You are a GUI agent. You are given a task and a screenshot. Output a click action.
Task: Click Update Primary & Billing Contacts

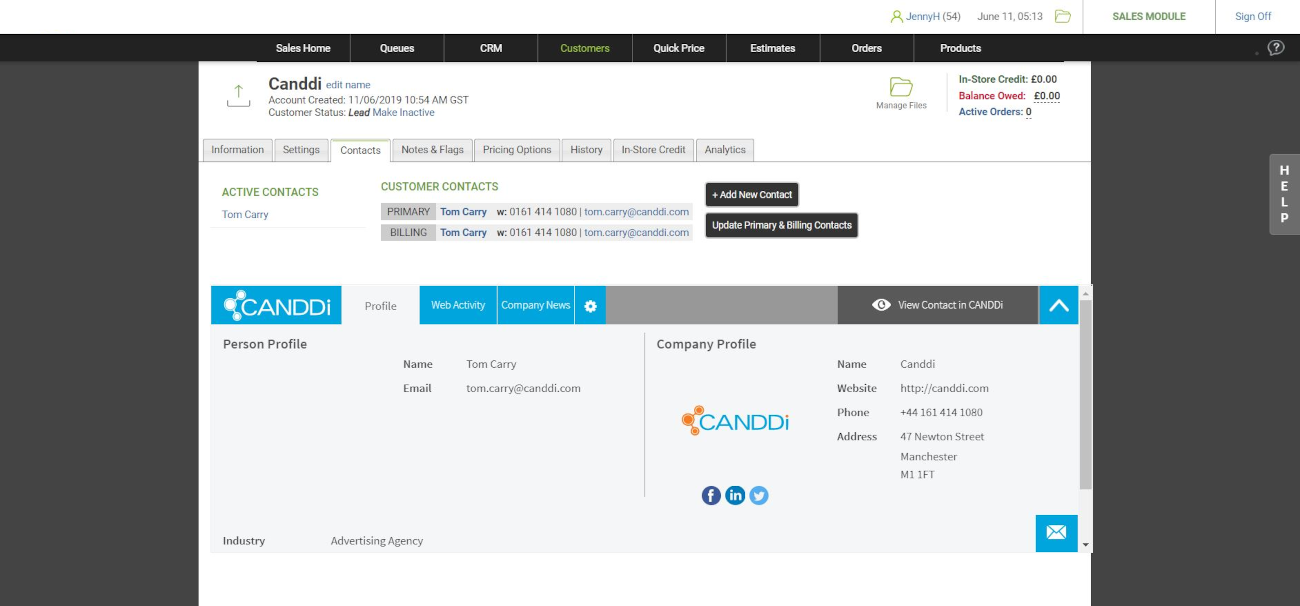(x=782, y=225)
